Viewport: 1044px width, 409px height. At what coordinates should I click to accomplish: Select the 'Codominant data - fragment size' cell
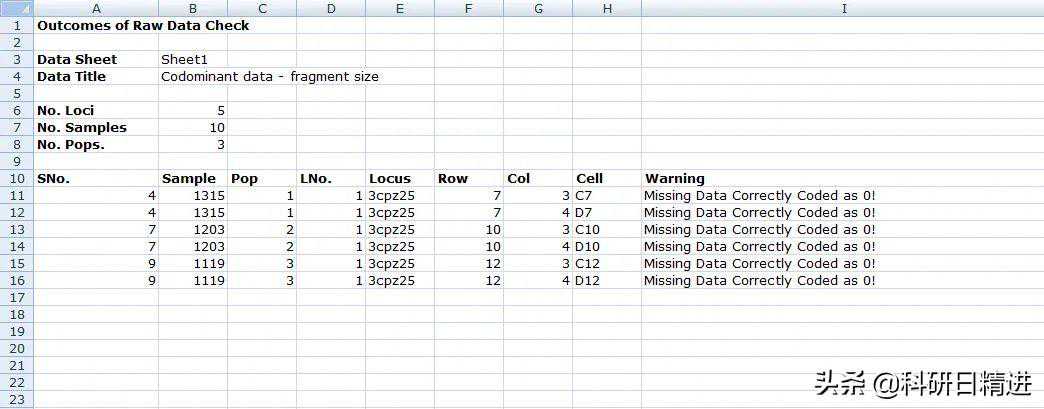pyautogui.click(x=270, y=77)
